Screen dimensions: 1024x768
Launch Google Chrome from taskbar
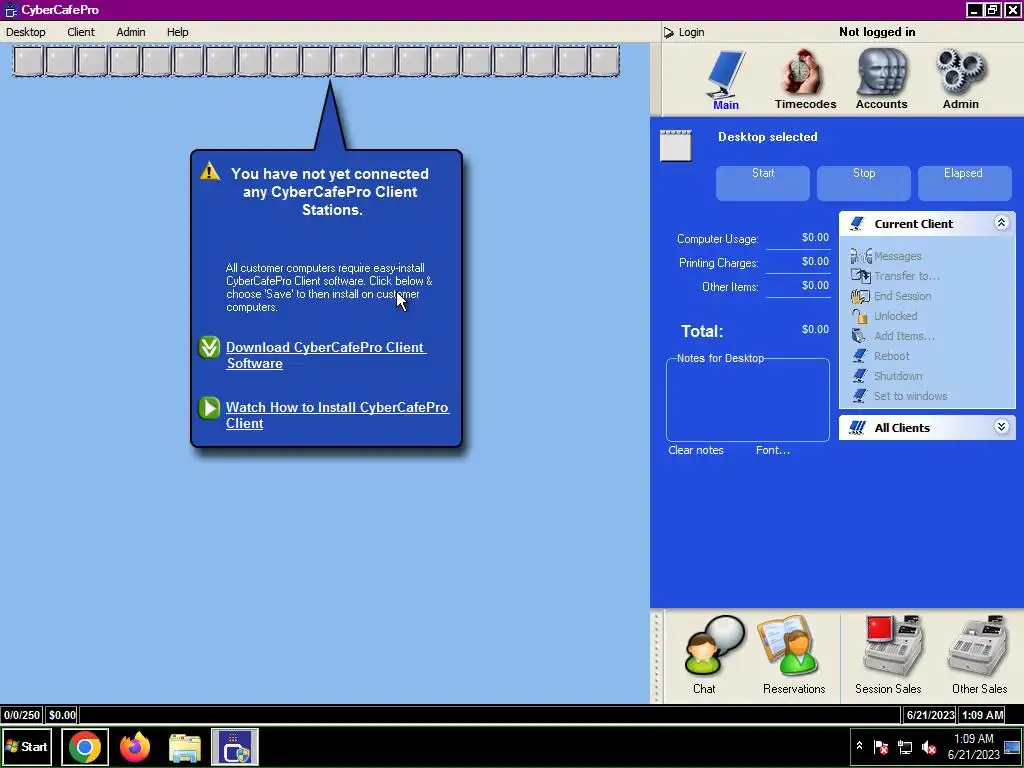[x=85, y=746]
